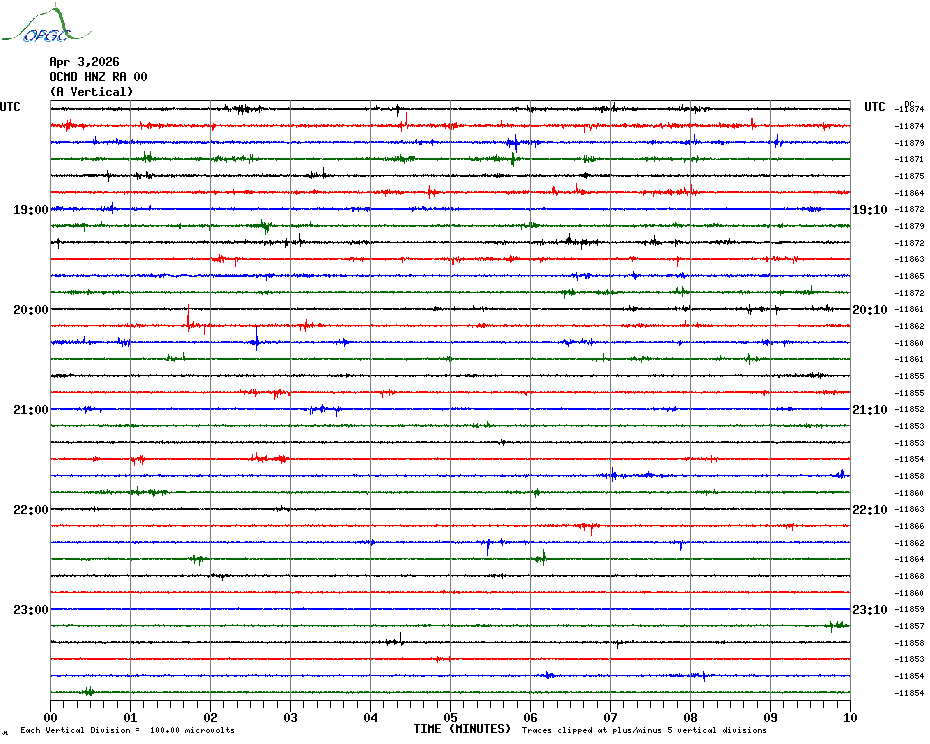930x744 pixels.
Task: Select the '23:10' time label
Action: 870,609
